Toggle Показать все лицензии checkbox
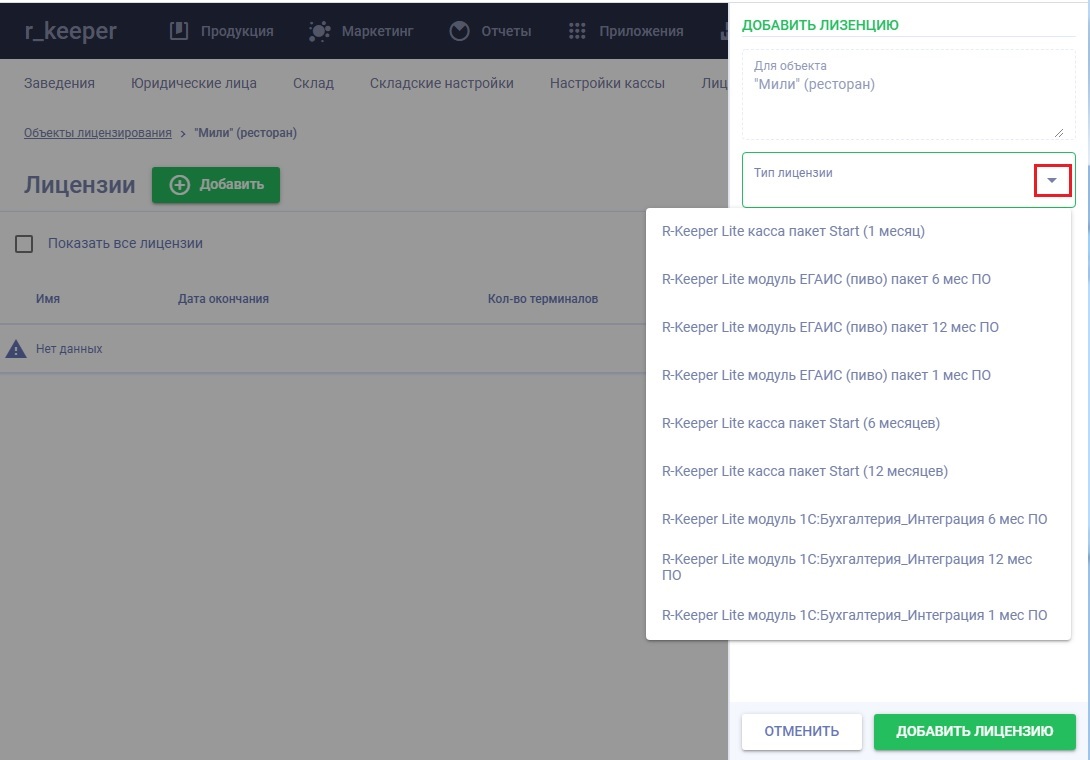This screenshot has height=760, width=1090. [24, 244]
